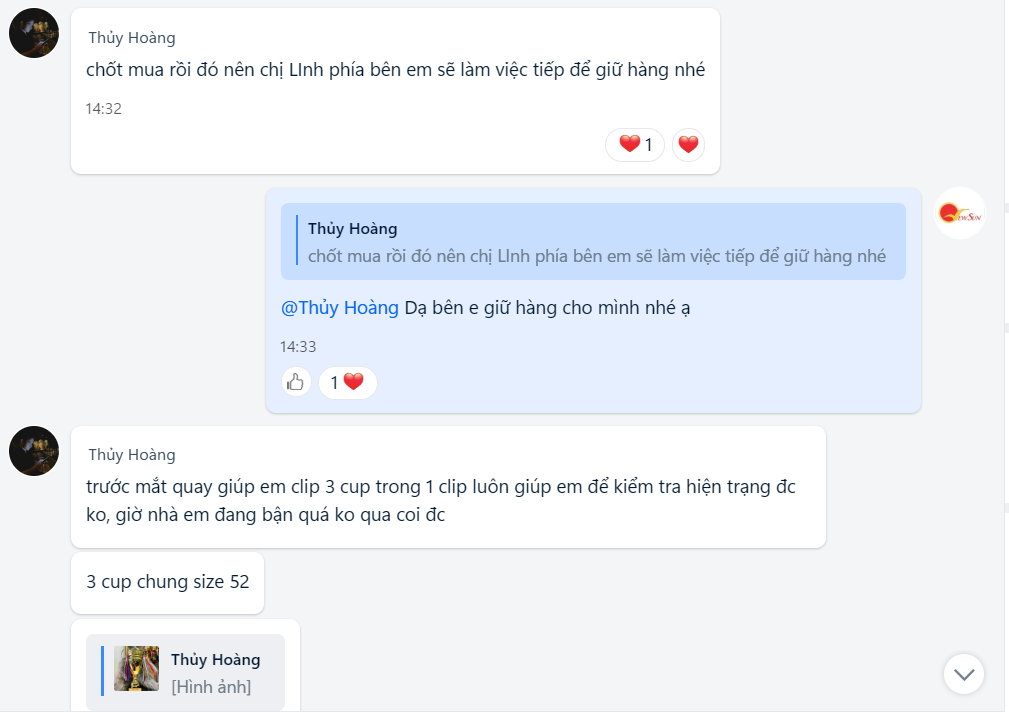The image size is (1009, 712).
Task: Open the heart reaction count under the 14:33 reply
Action: pyautogui.click(x=347, y=382)
